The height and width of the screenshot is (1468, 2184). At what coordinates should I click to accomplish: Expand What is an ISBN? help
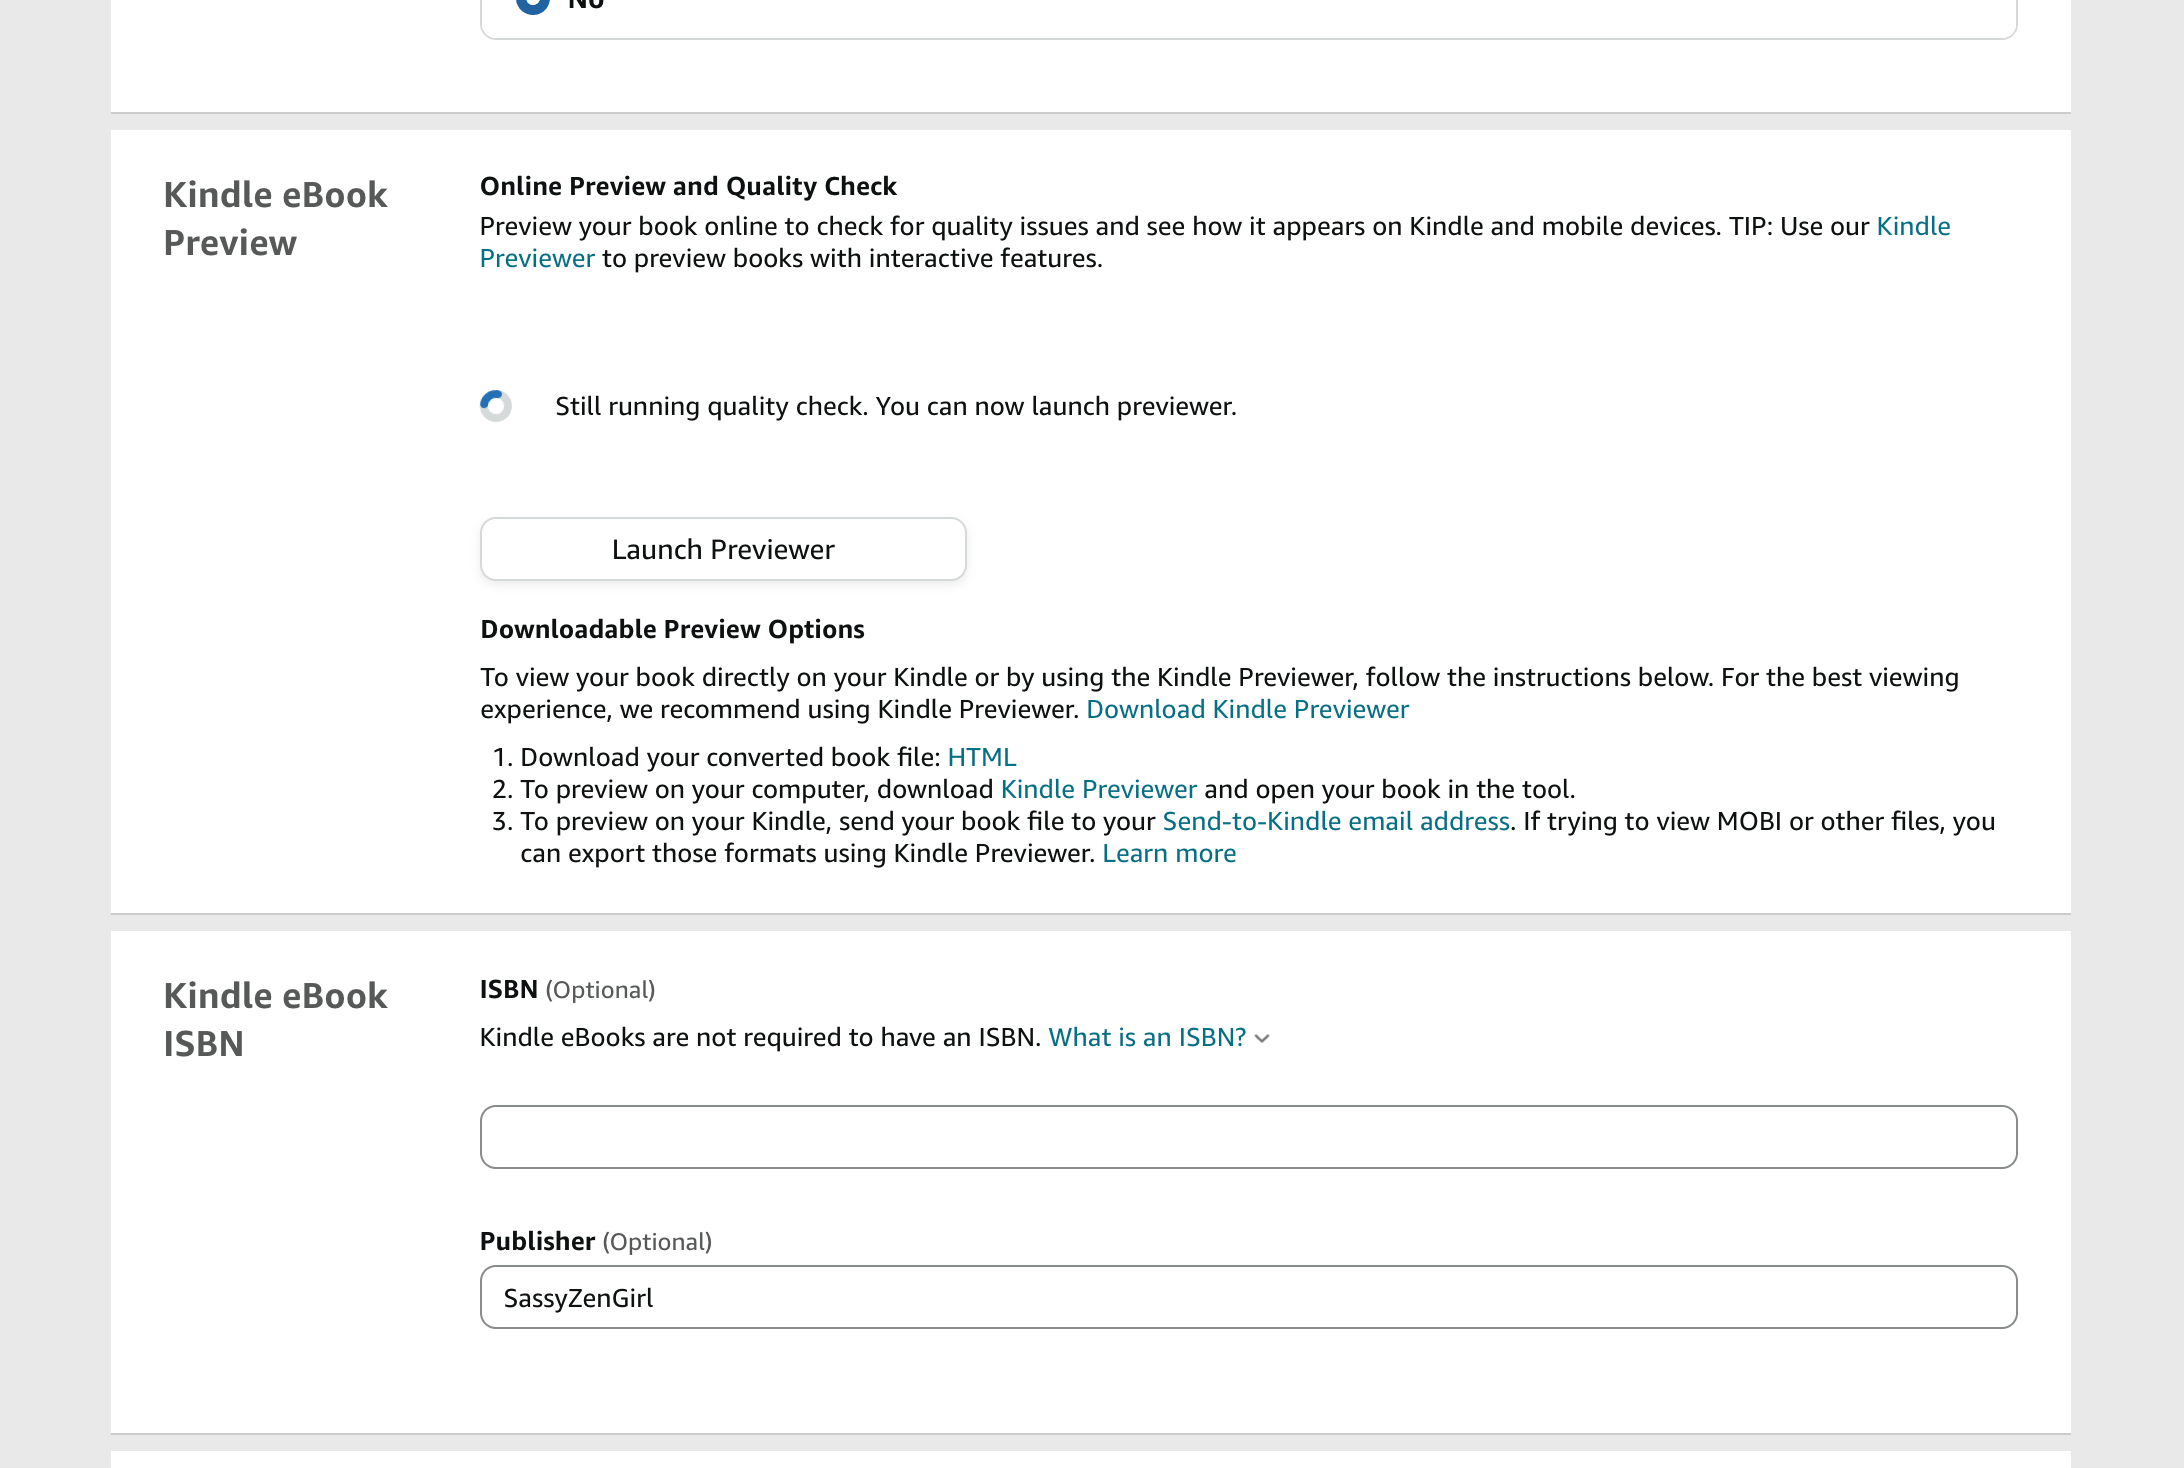click(1147, 1037)
